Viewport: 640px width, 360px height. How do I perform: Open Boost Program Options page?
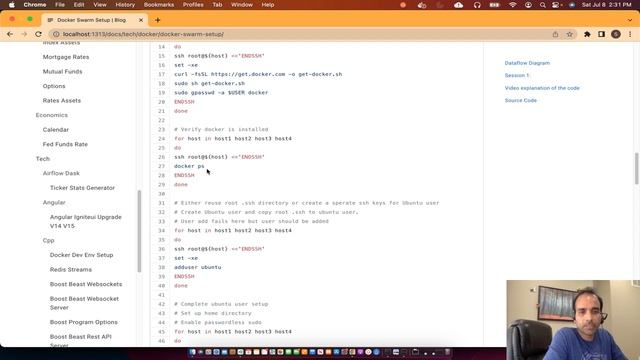pyautogui.click(x=84, y=322)
